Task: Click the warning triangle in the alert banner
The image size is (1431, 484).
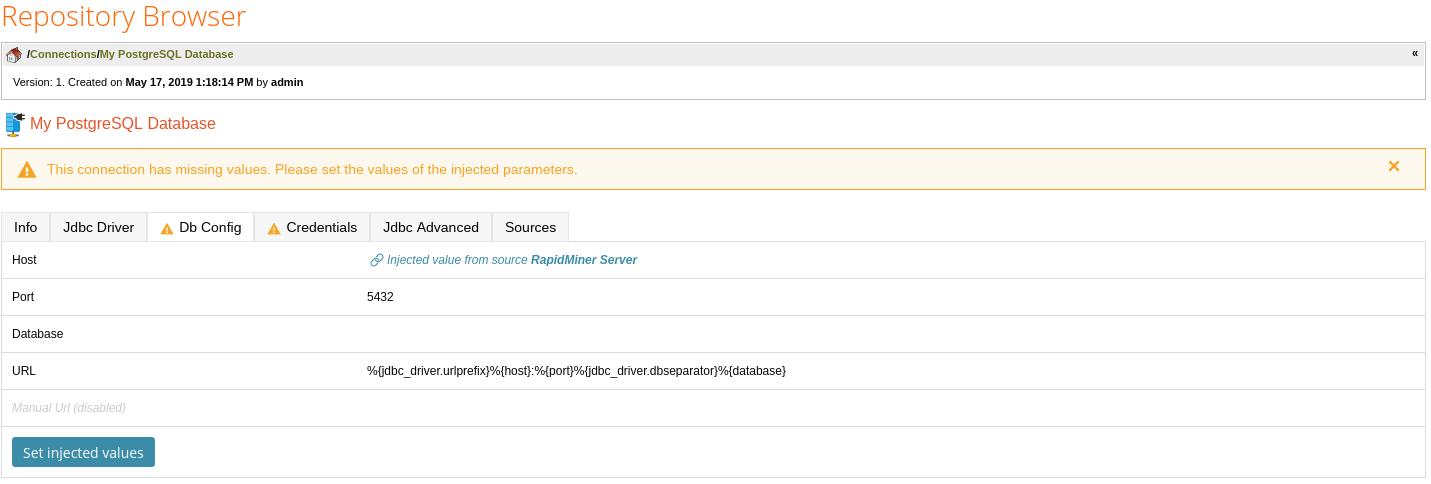Action: pos(27,170)
